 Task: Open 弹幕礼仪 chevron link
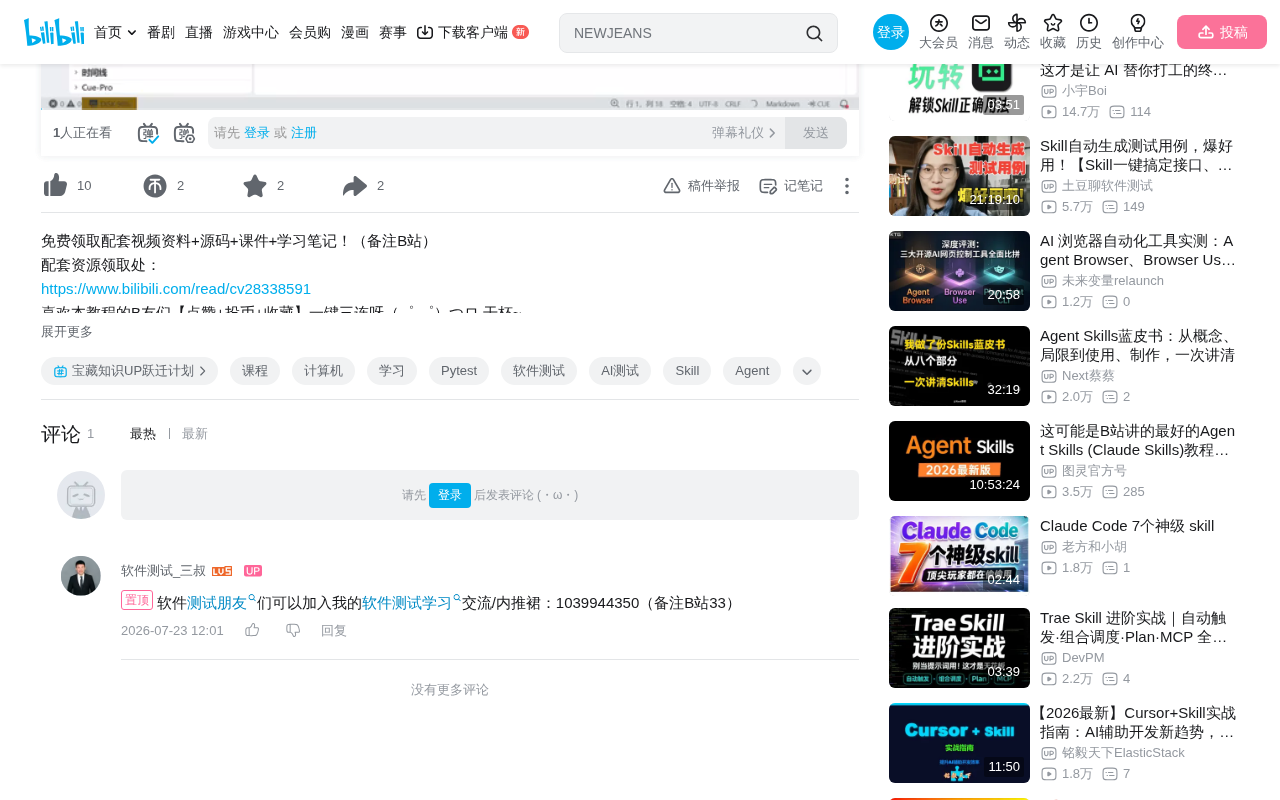744,133
